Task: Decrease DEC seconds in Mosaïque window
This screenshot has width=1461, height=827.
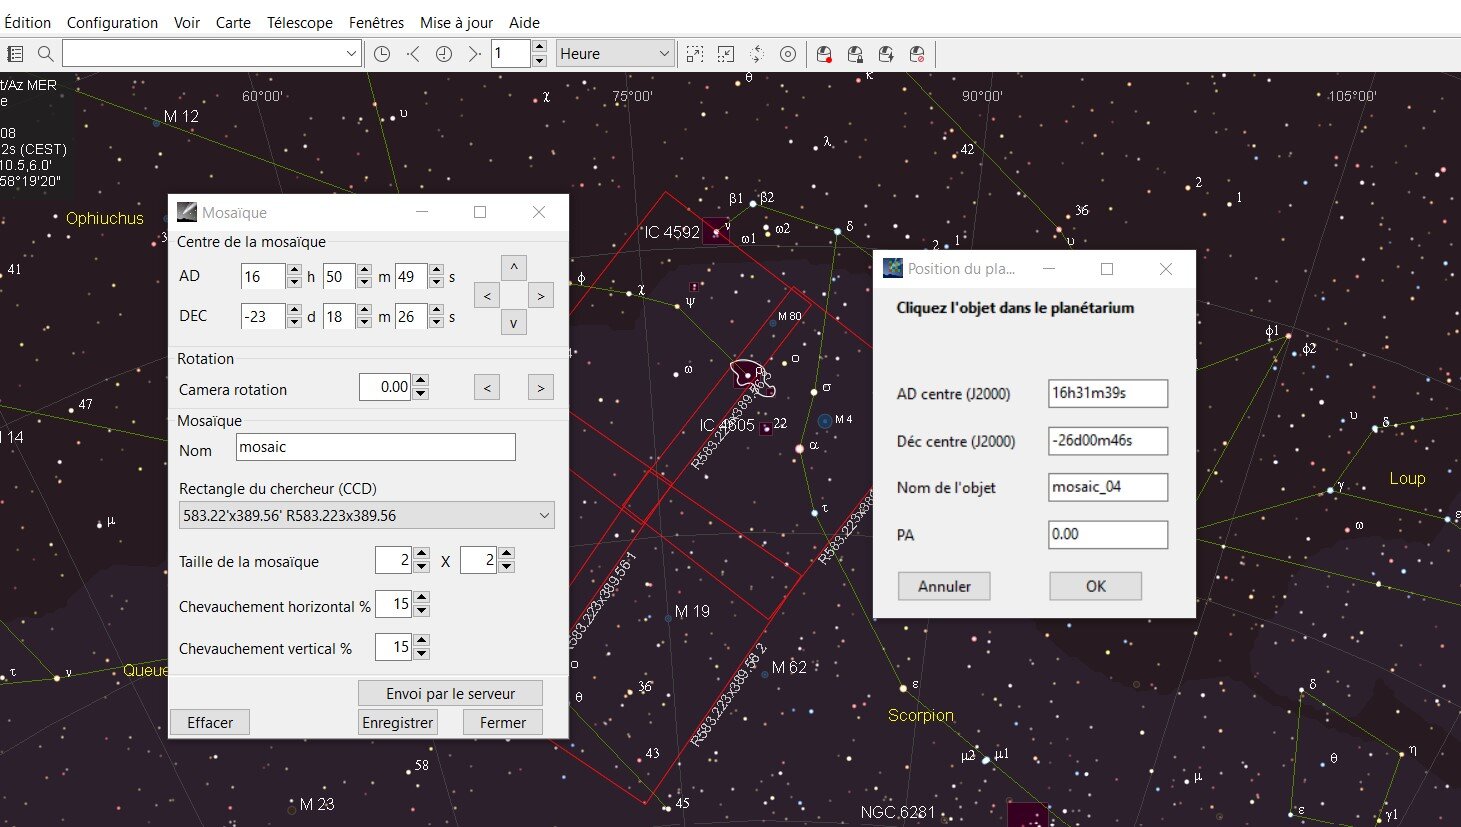Action: [436, 323]
